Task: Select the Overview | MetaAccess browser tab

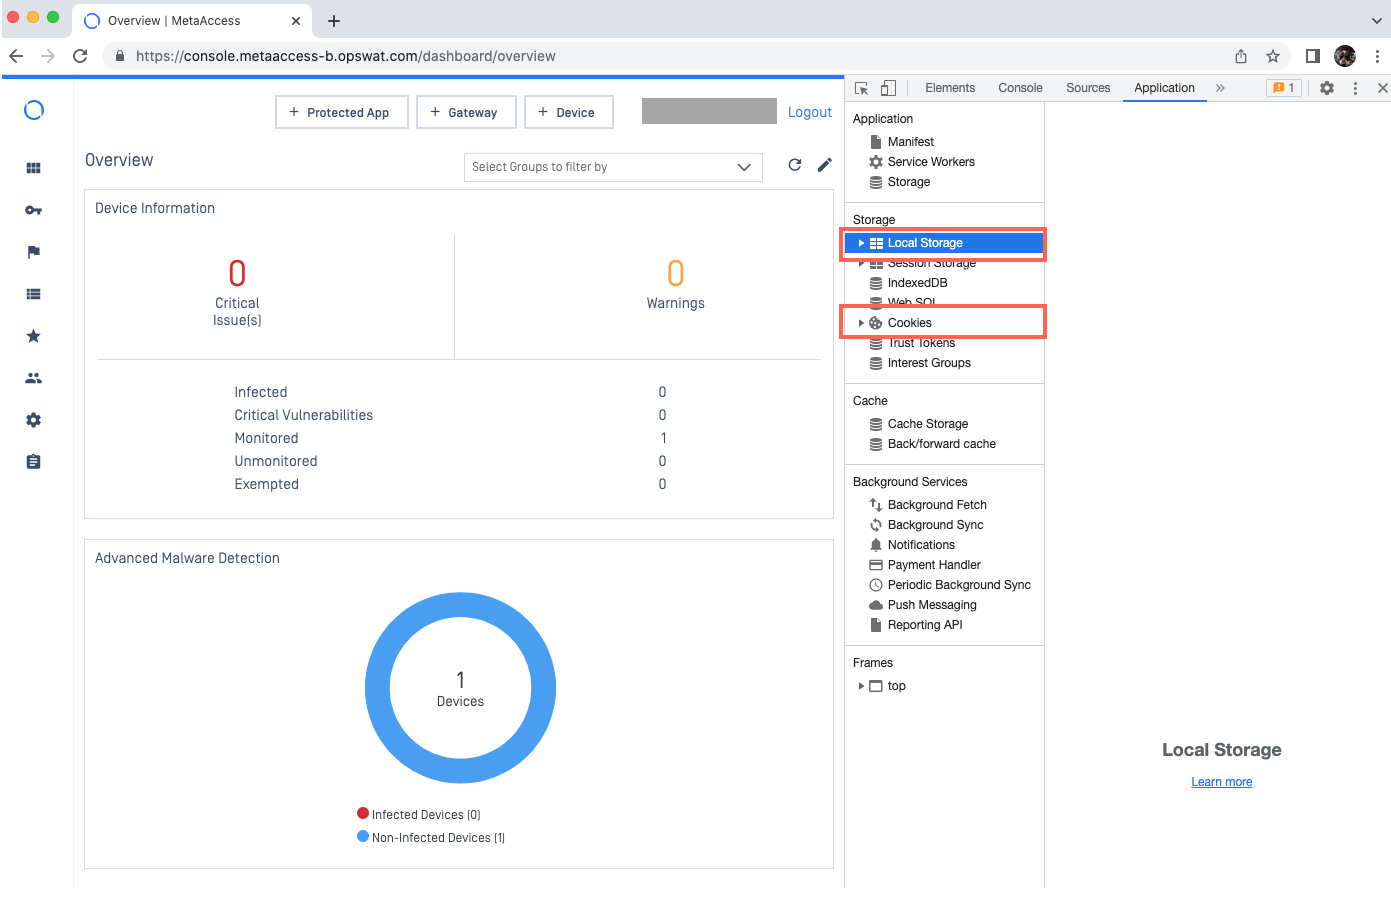Action: click(x=190, y=21)
